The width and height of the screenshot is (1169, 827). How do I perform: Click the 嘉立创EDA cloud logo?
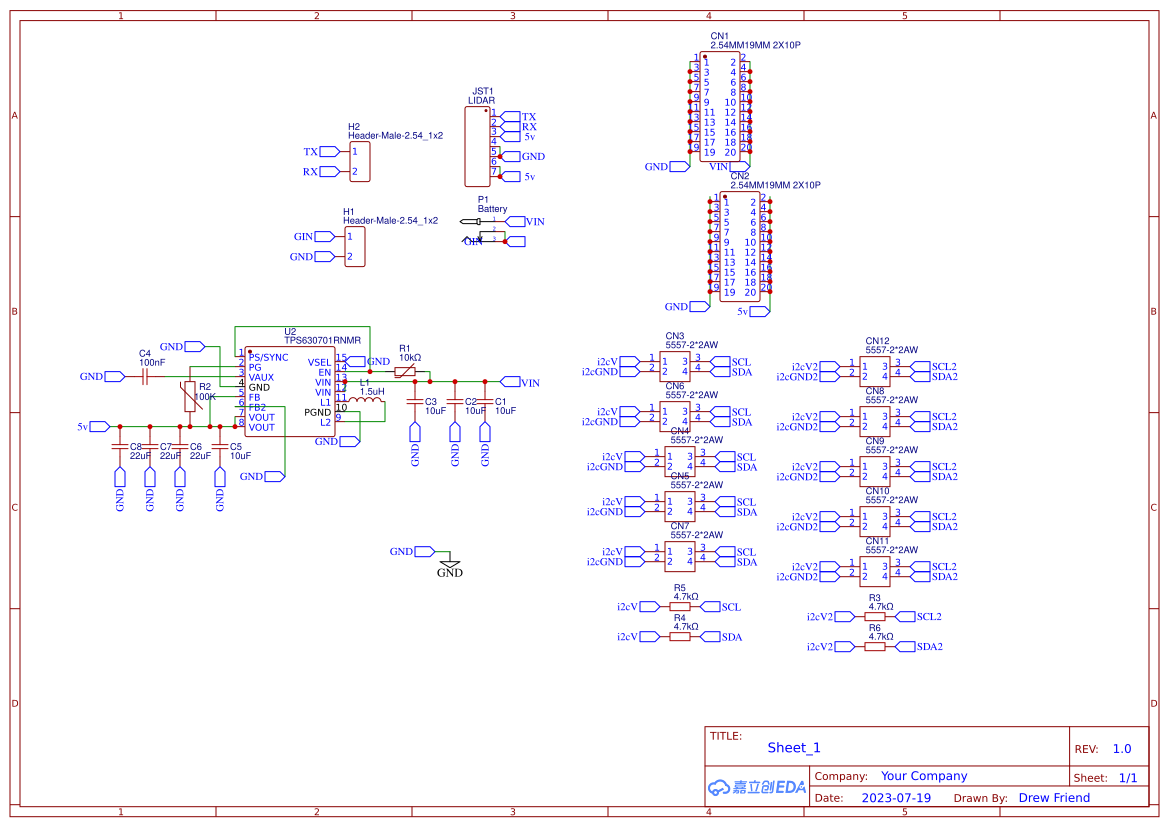755,788
